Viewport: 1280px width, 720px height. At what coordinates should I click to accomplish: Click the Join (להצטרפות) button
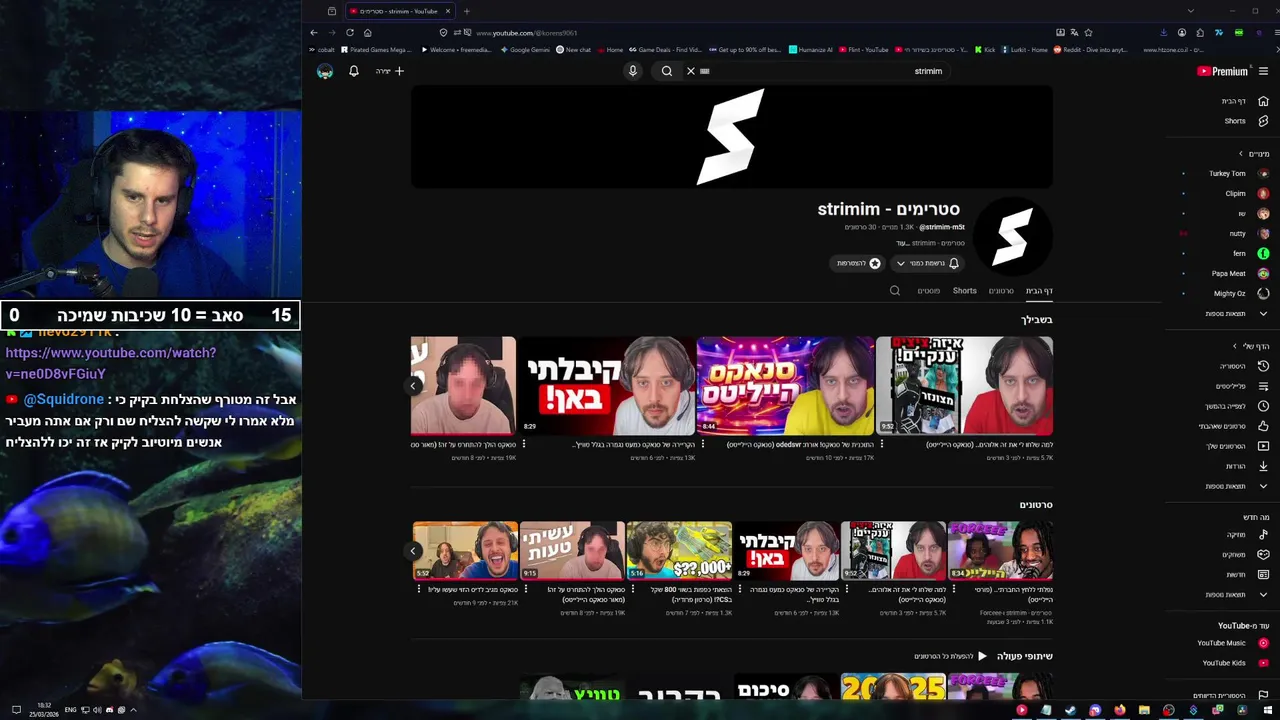point(859,263)
